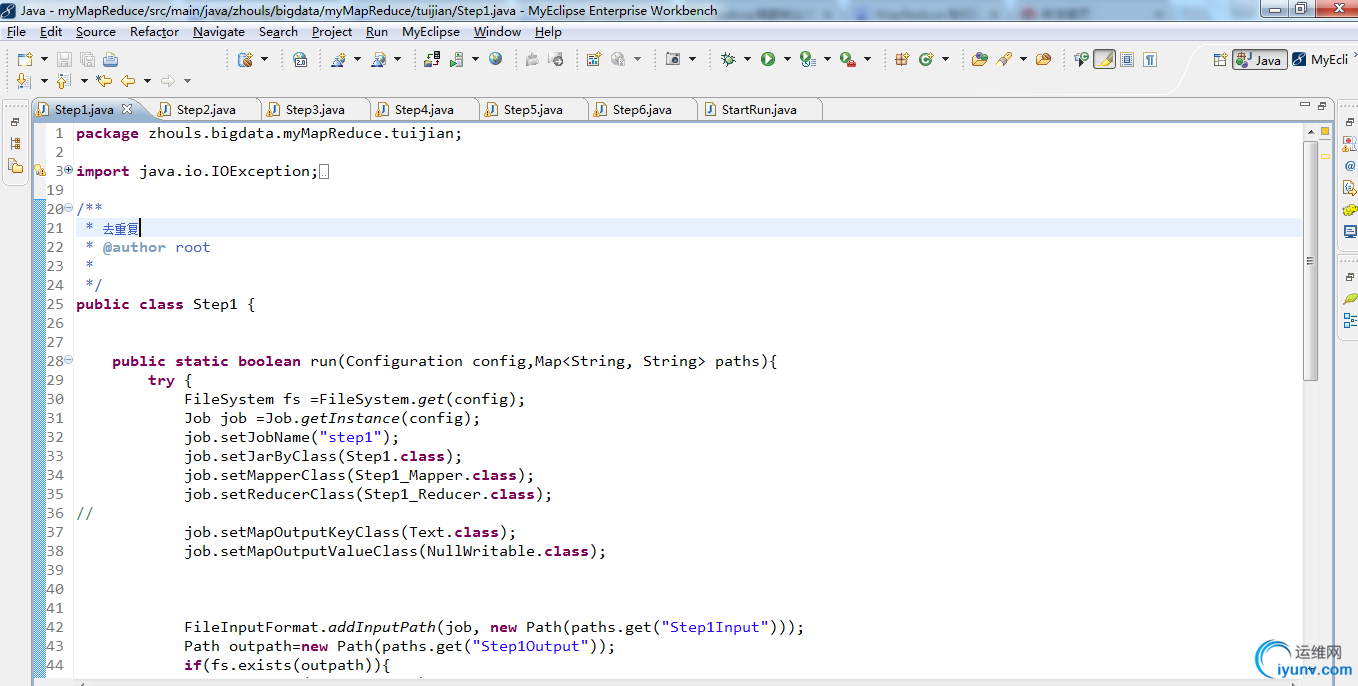Open the Hadoop elephant Map/Reduce view icon

pos(1350,210)
